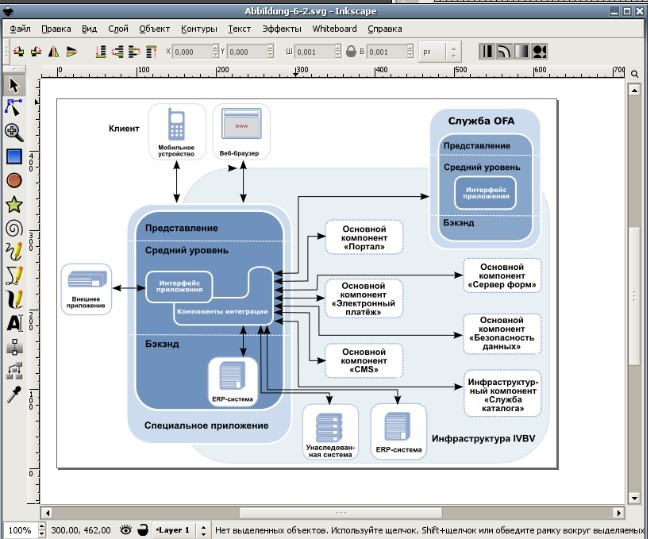Open the Whiteboard menu
Screen dimensions: 648x539
click(334, 29)
